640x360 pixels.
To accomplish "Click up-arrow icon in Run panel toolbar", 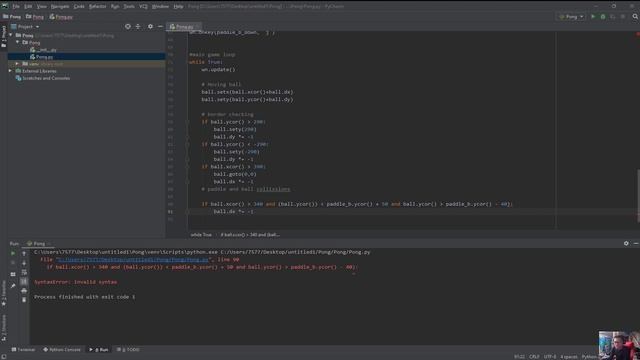I will click(x=24, y=253).
